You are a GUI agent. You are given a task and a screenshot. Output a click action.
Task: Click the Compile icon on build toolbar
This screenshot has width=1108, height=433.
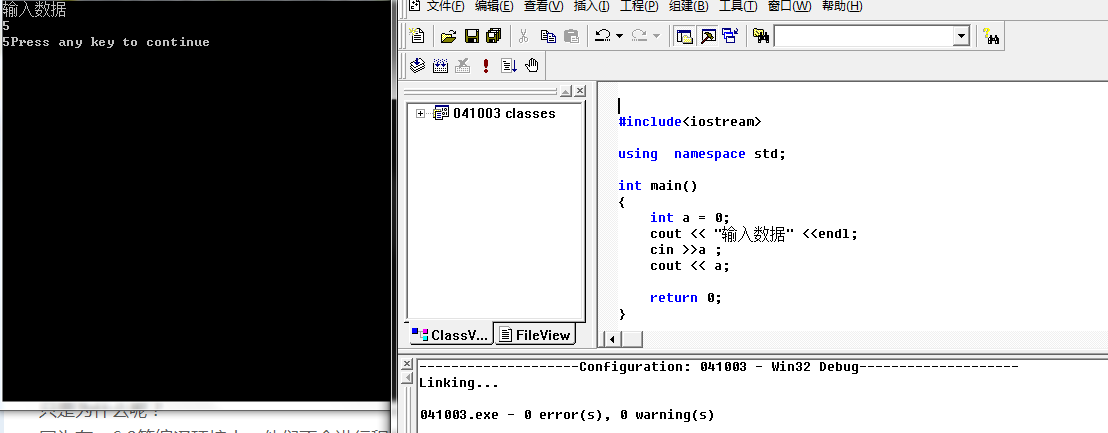(418, 66)
